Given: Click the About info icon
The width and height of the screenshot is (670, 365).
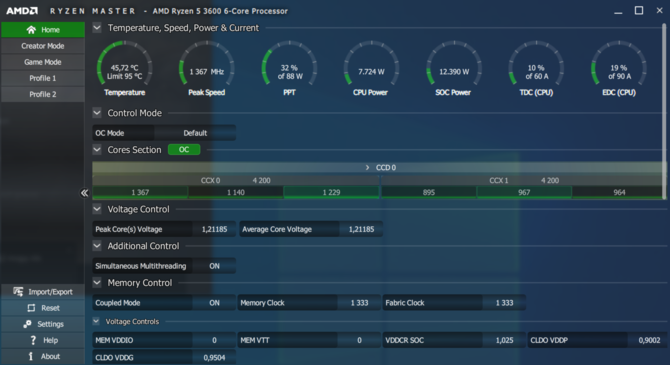Looking at the screenshot, I should [31, 356].
